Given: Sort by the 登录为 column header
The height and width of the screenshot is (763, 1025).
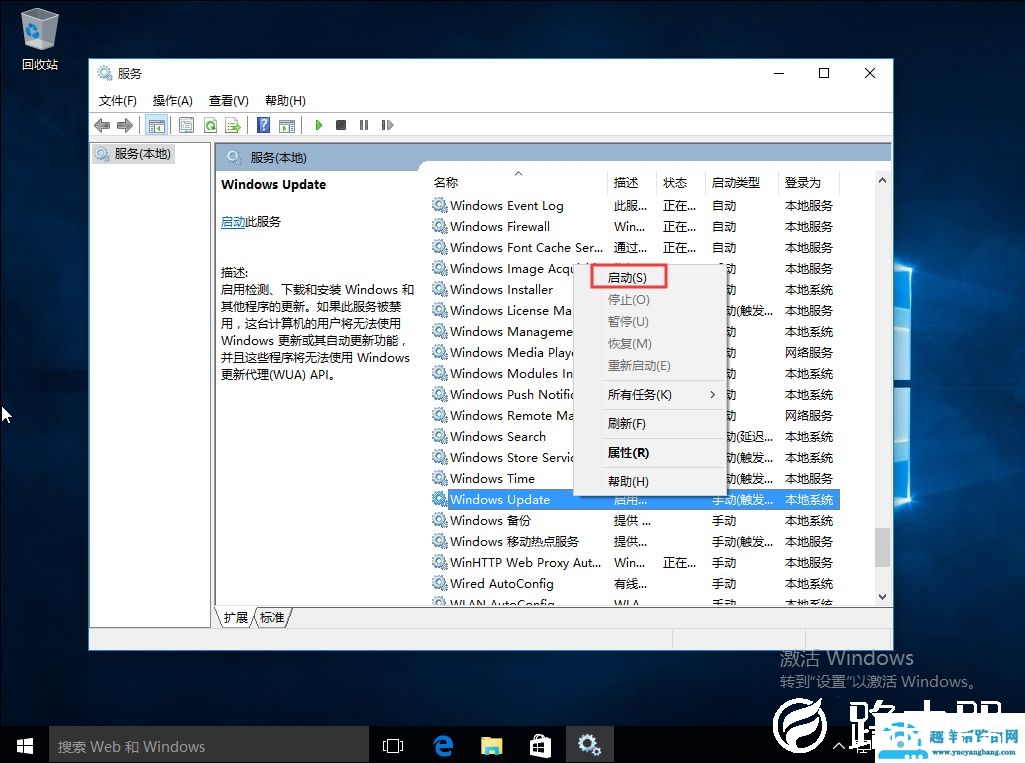Looking at the screenshot, I should point(809,182).
